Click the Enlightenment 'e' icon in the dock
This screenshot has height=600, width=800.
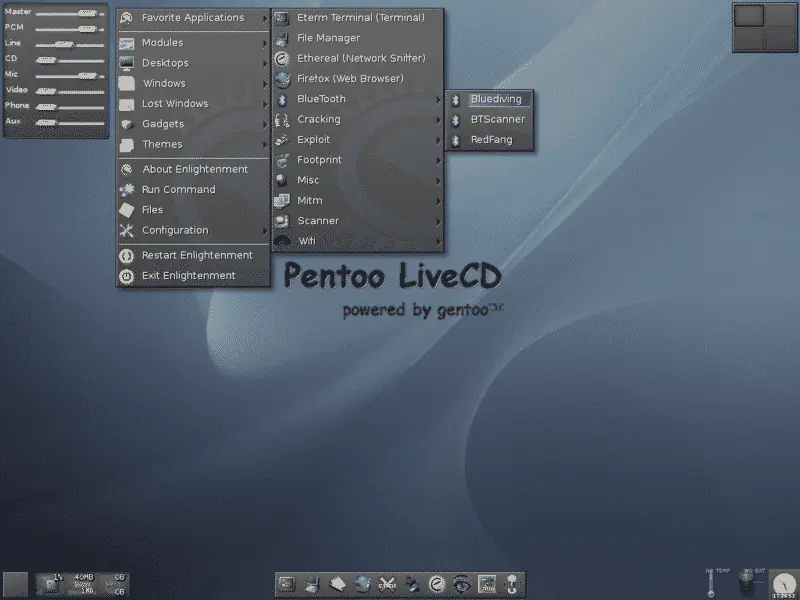tap(436, 583)
